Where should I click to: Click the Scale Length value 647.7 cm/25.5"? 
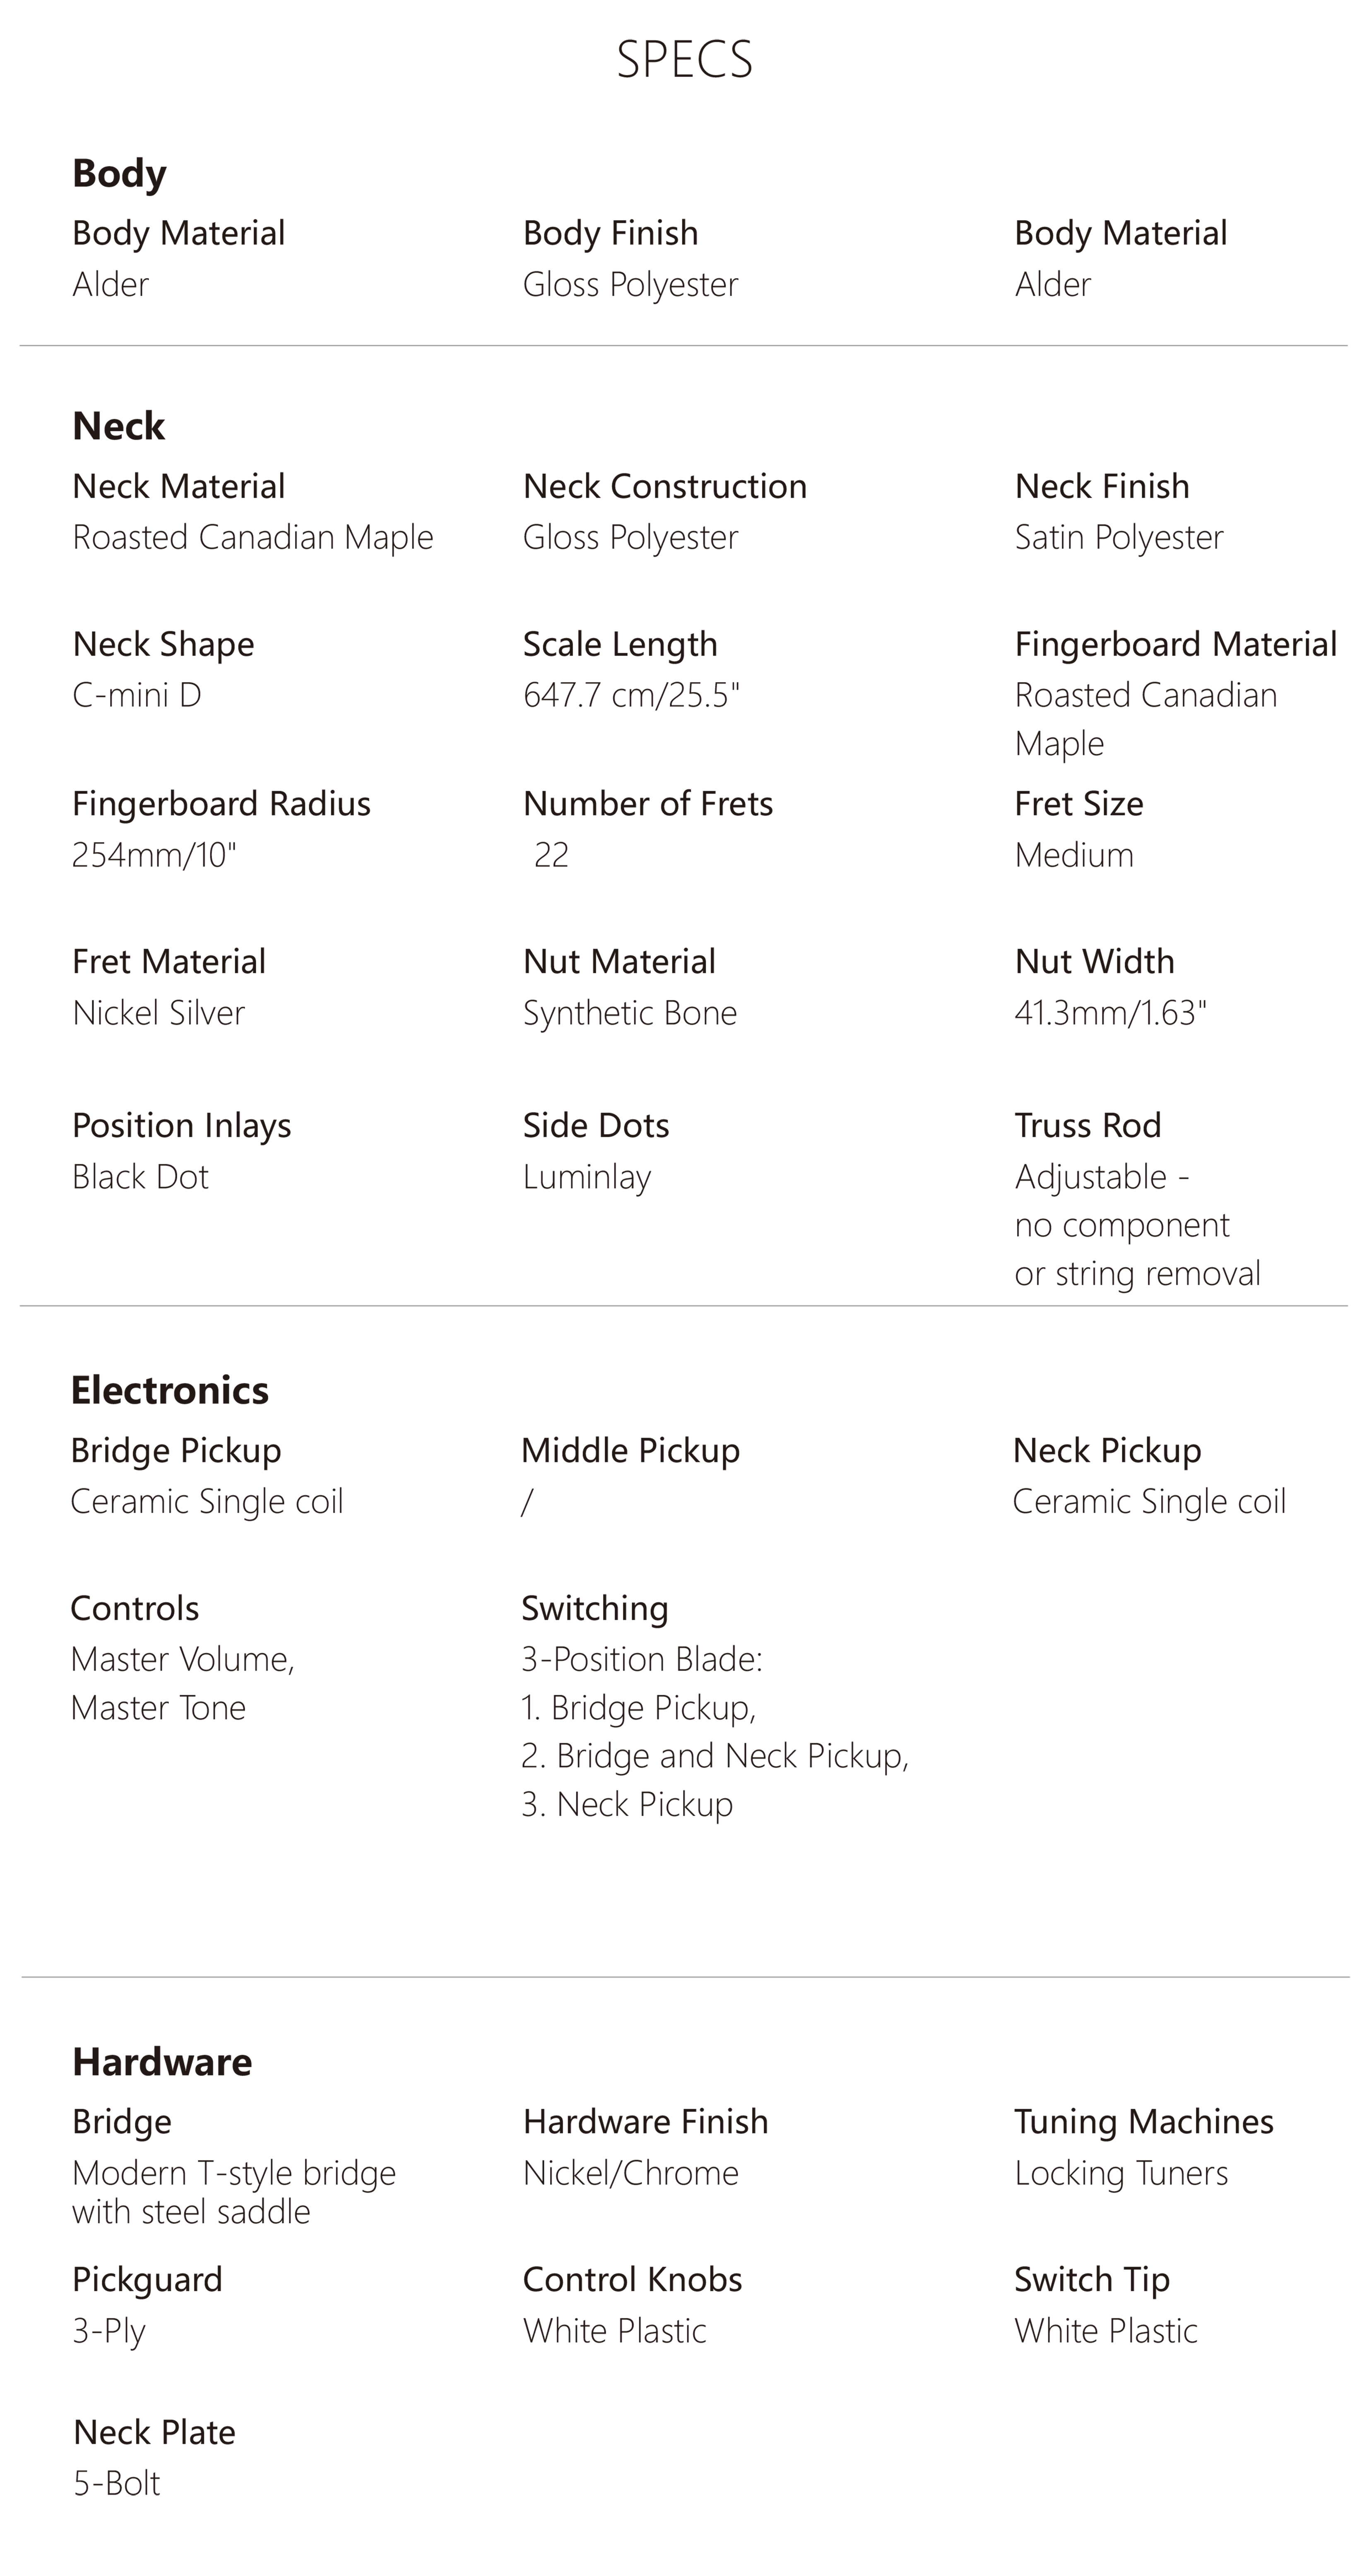pos(631,695)
